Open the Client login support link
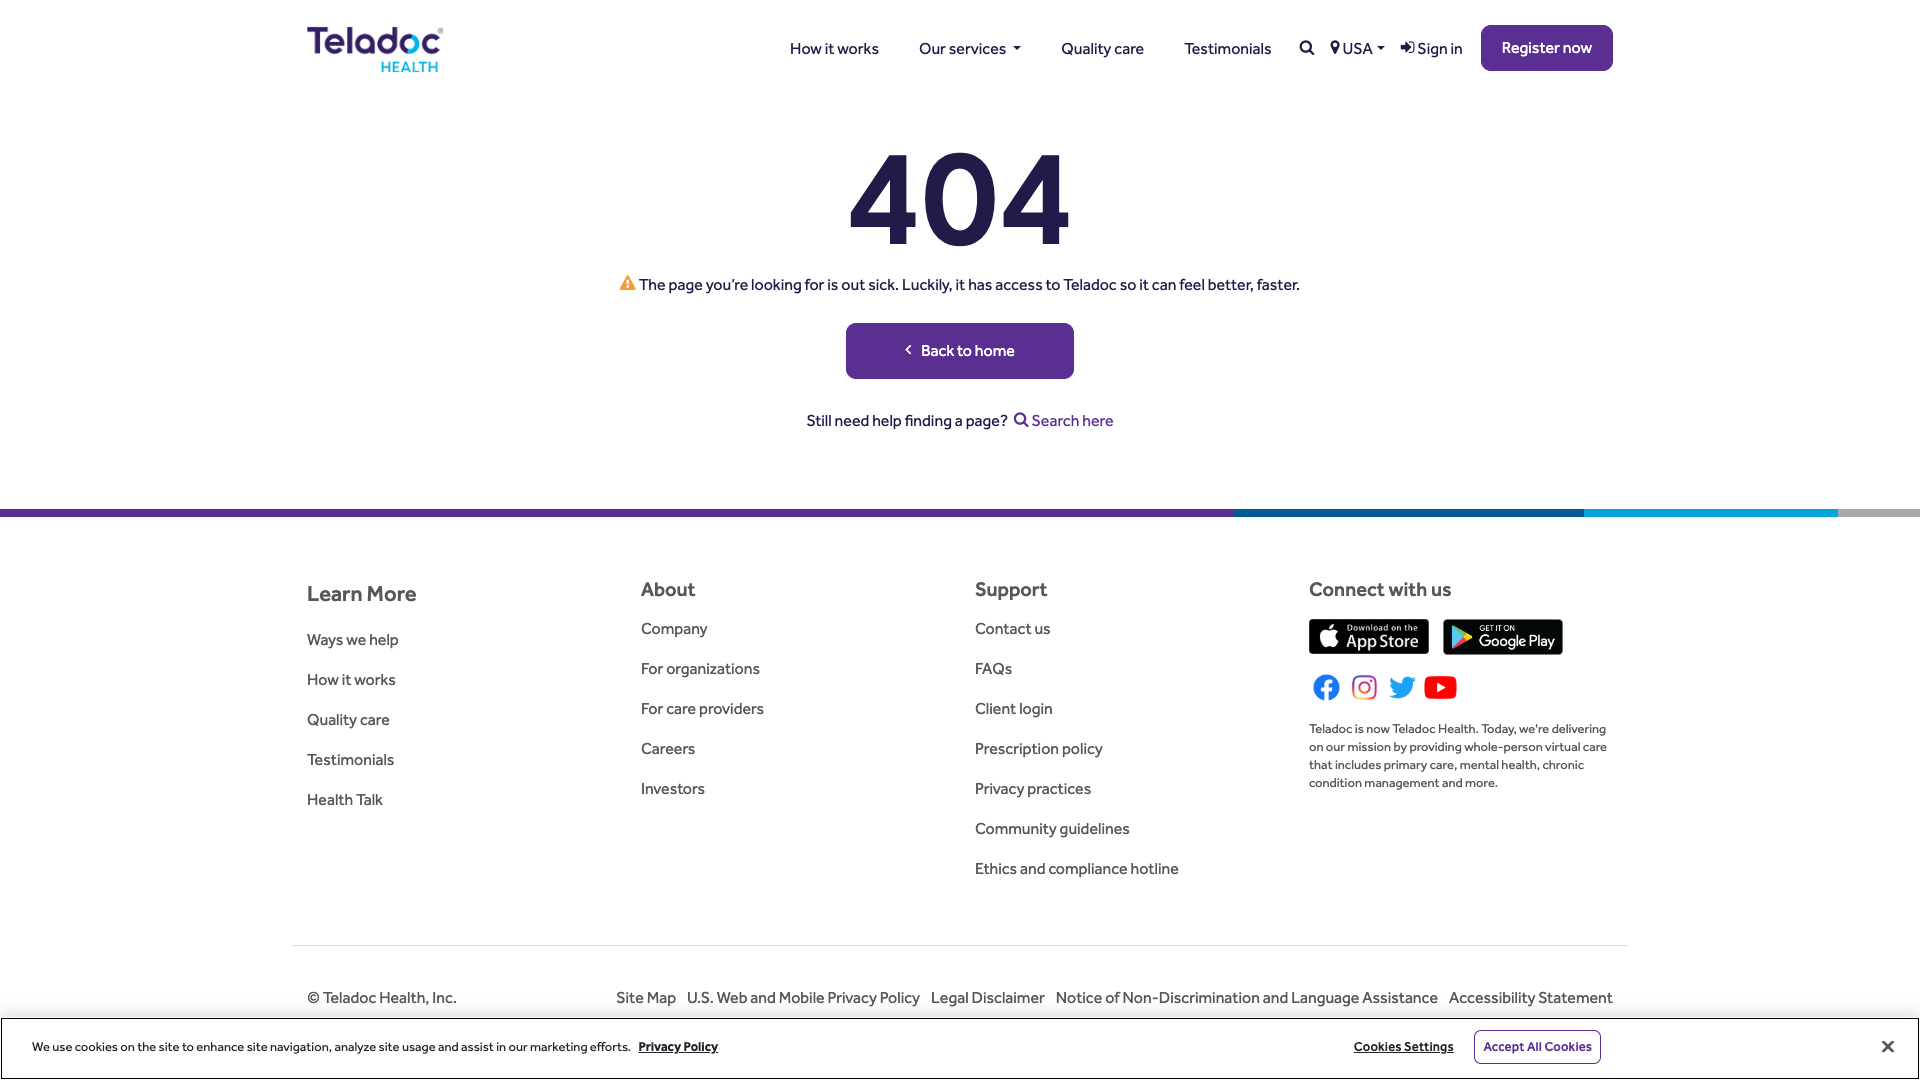This screenshot has width=1920, height=1080. pyautogui.click(x=1013, y=708)
